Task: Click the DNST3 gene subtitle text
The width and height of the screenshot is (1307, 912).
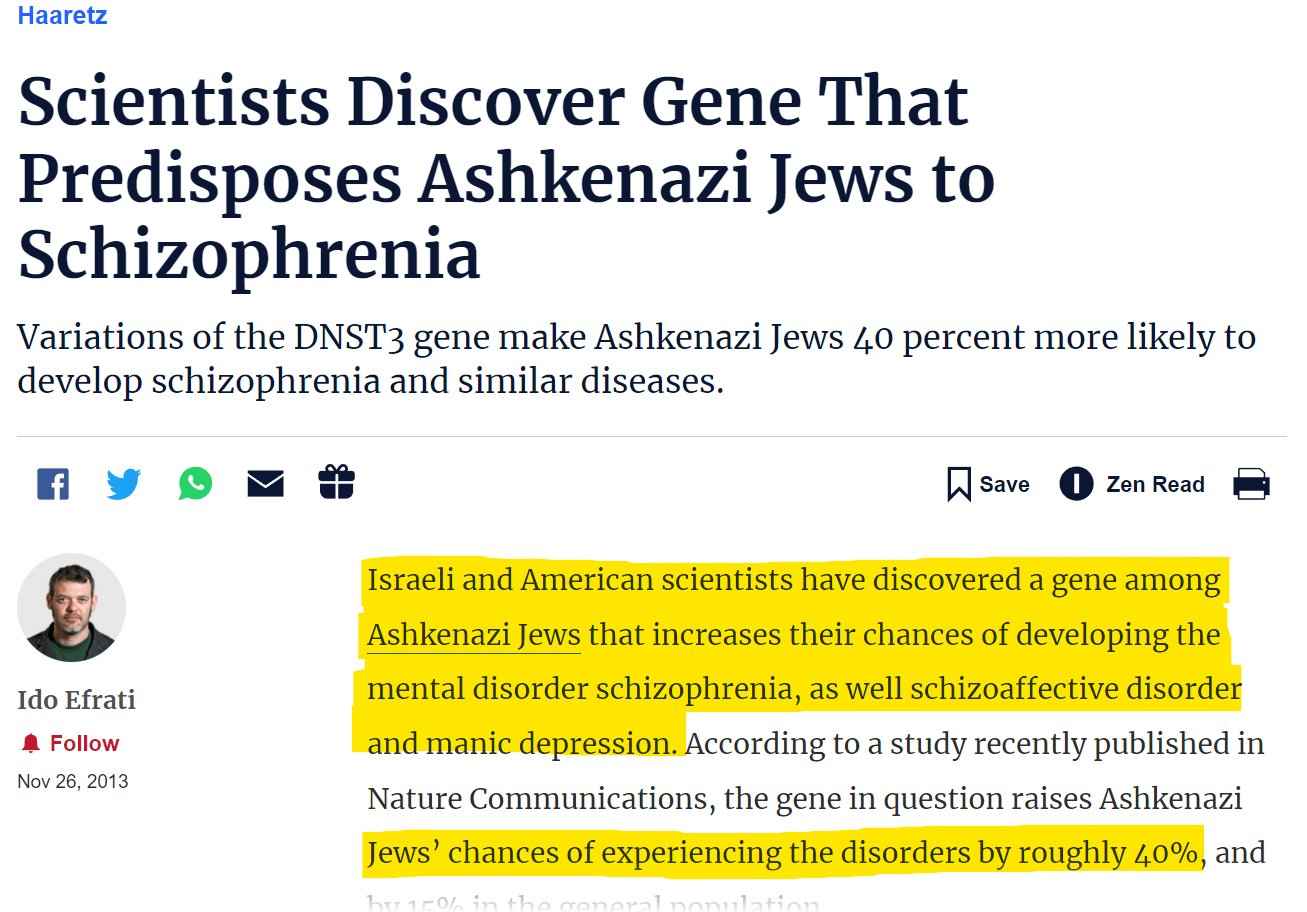Action: pos(636,359)
